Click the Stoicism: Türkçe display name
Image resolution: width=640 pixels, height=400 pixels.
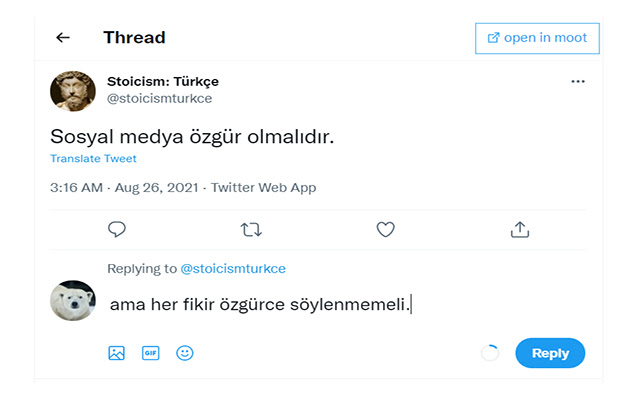pos(162,81)
